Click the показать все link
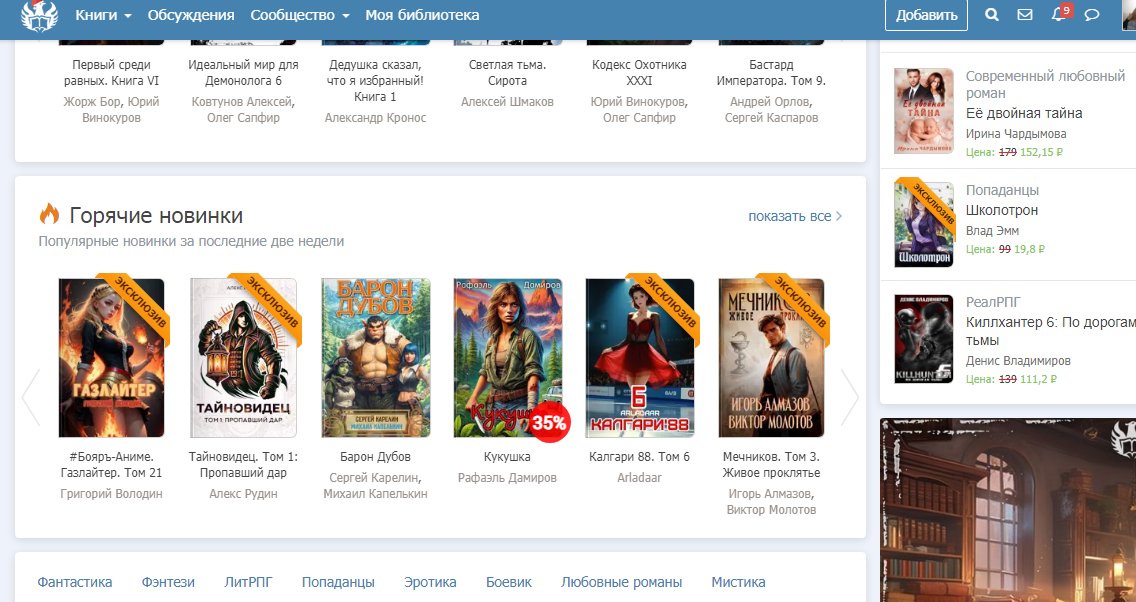The height and width of the screenshot is (602, 1136). 795,216
